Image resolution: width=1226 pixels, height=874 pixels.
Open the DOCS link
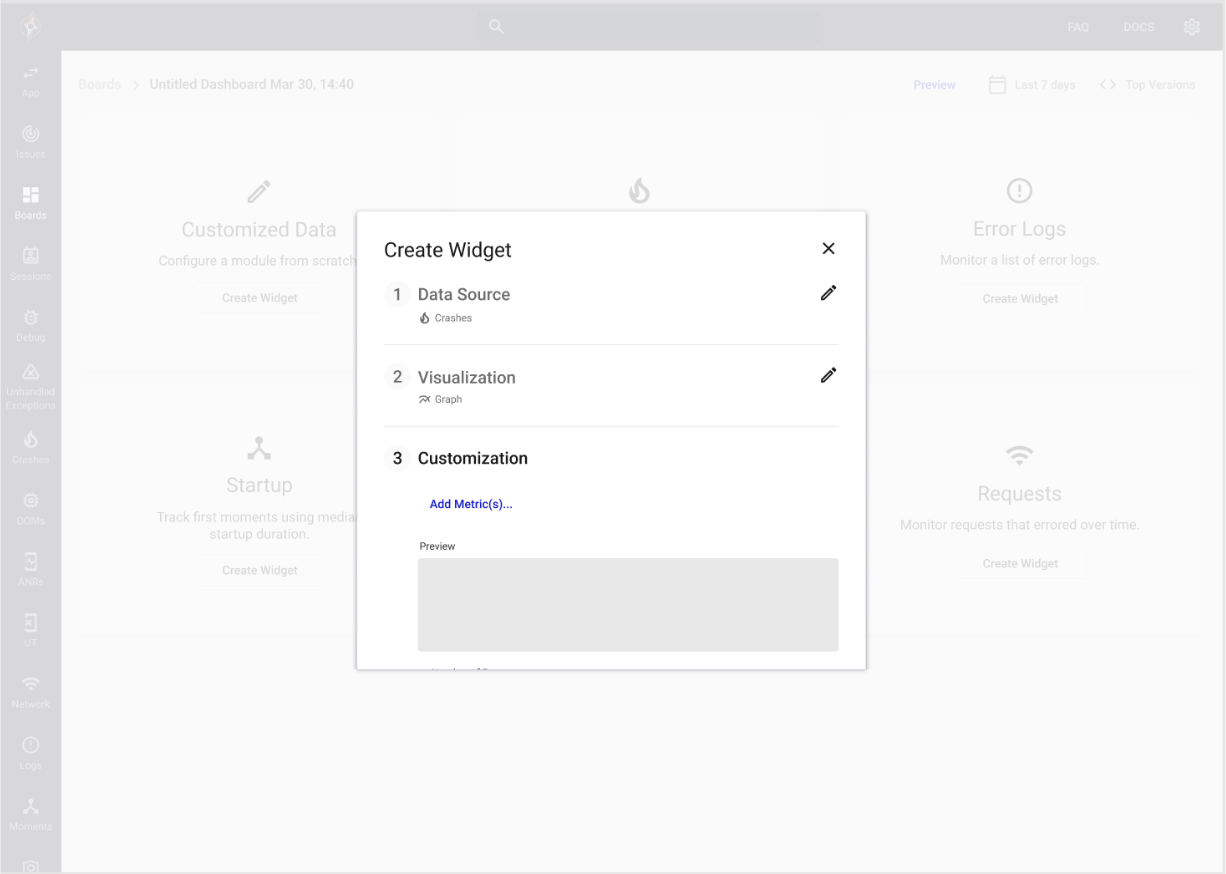[x=1139, y=27]
